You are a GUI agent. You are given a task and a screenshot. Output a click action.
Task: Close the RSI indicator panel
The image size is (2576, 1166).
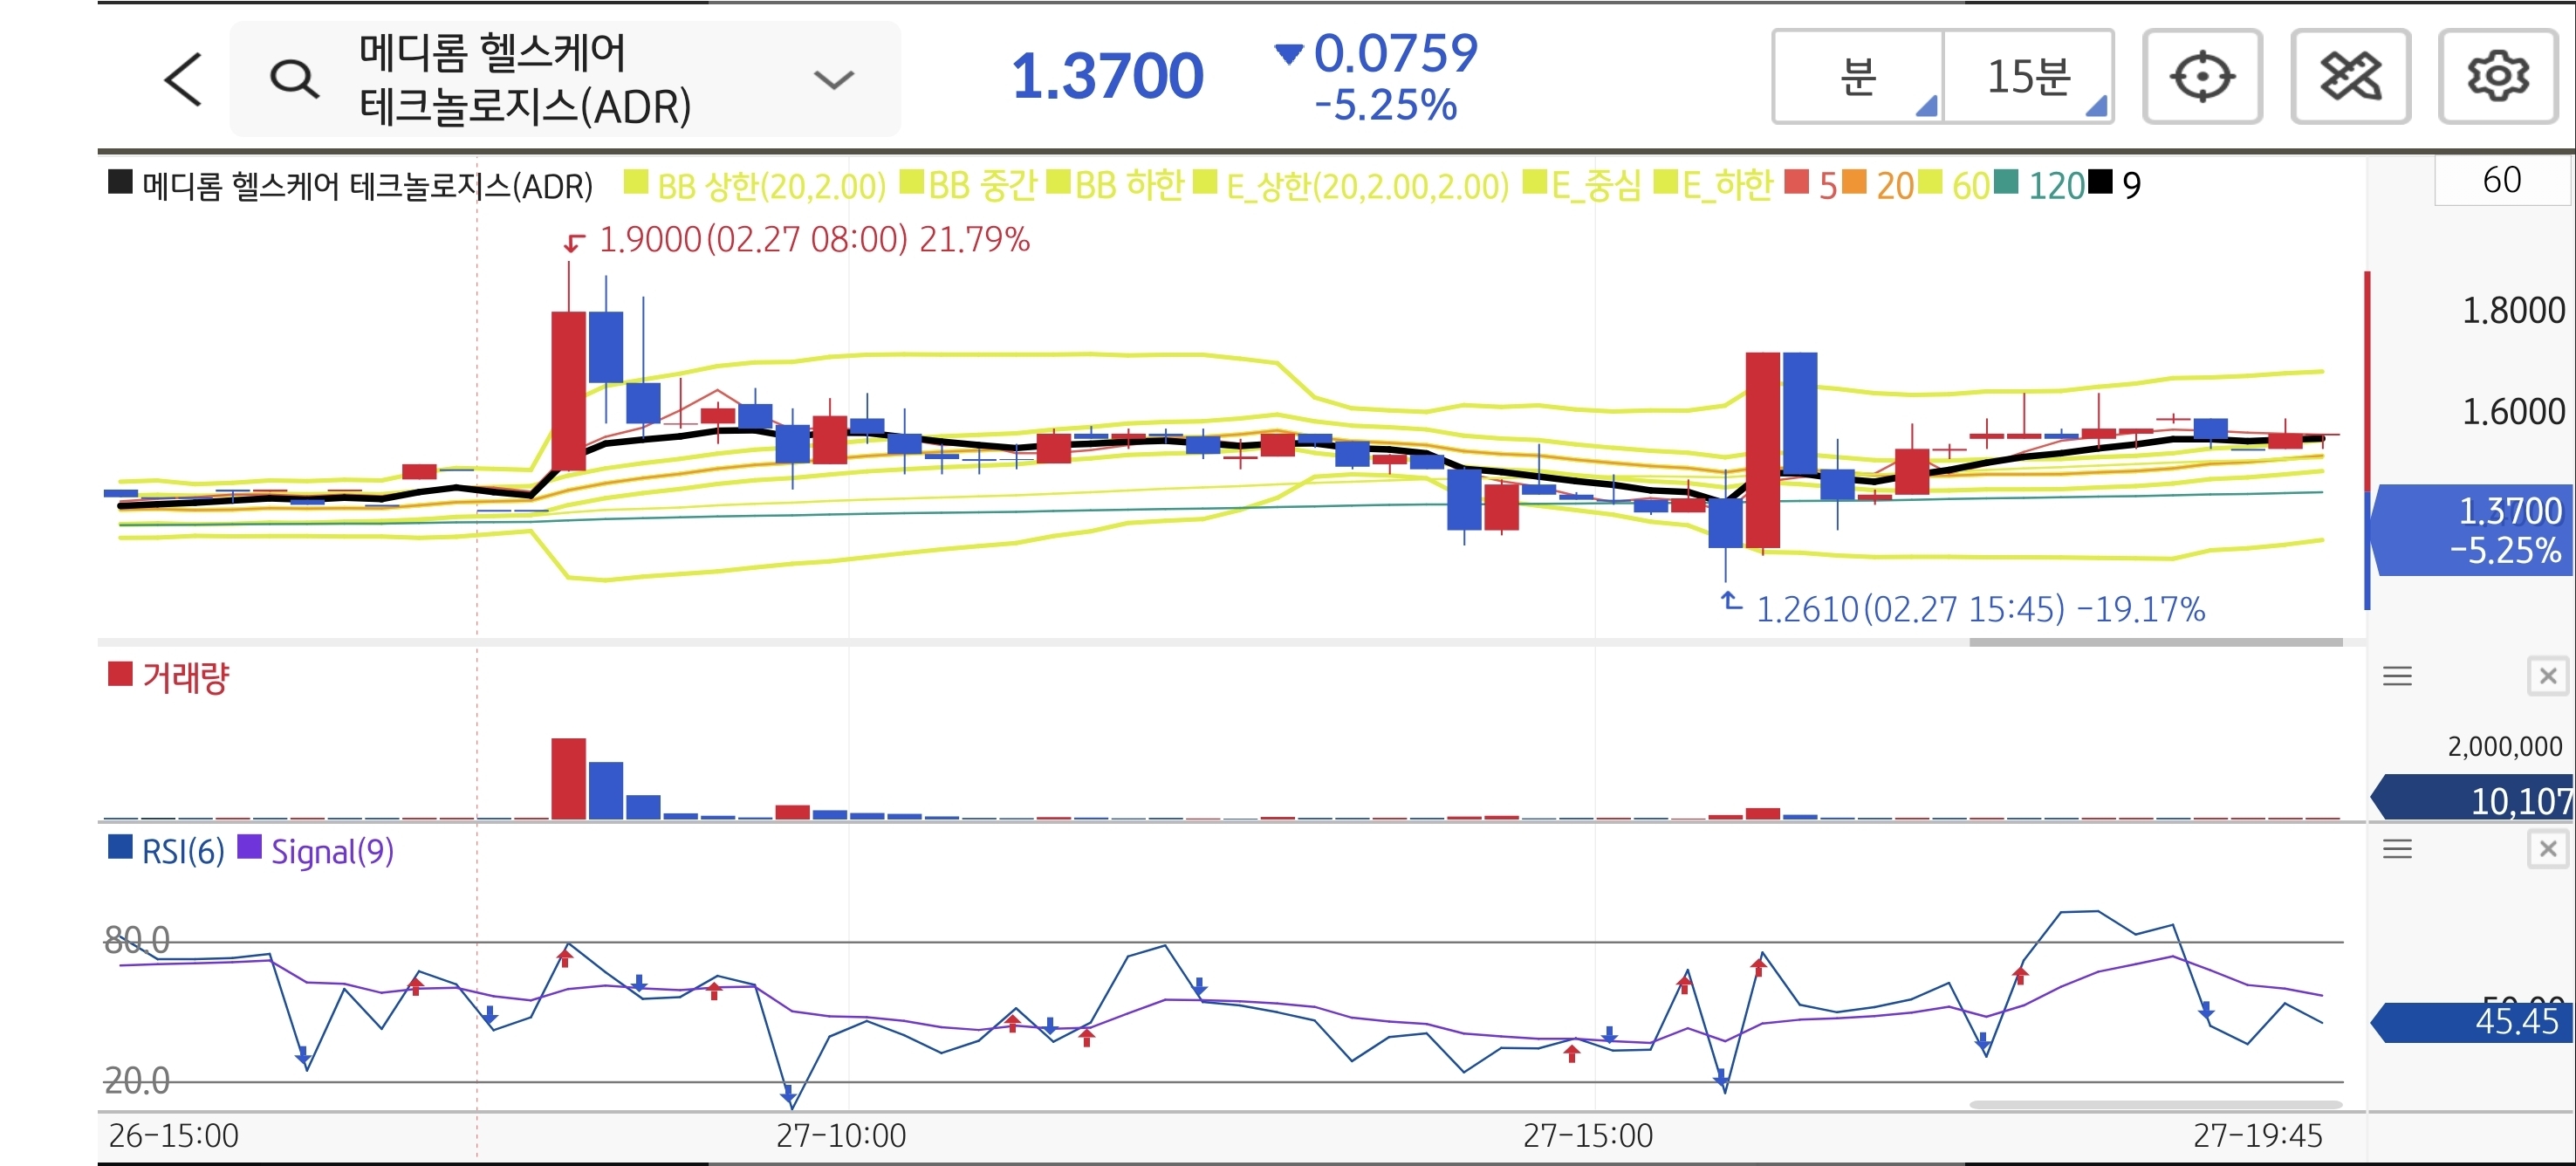coord(2547,850)
